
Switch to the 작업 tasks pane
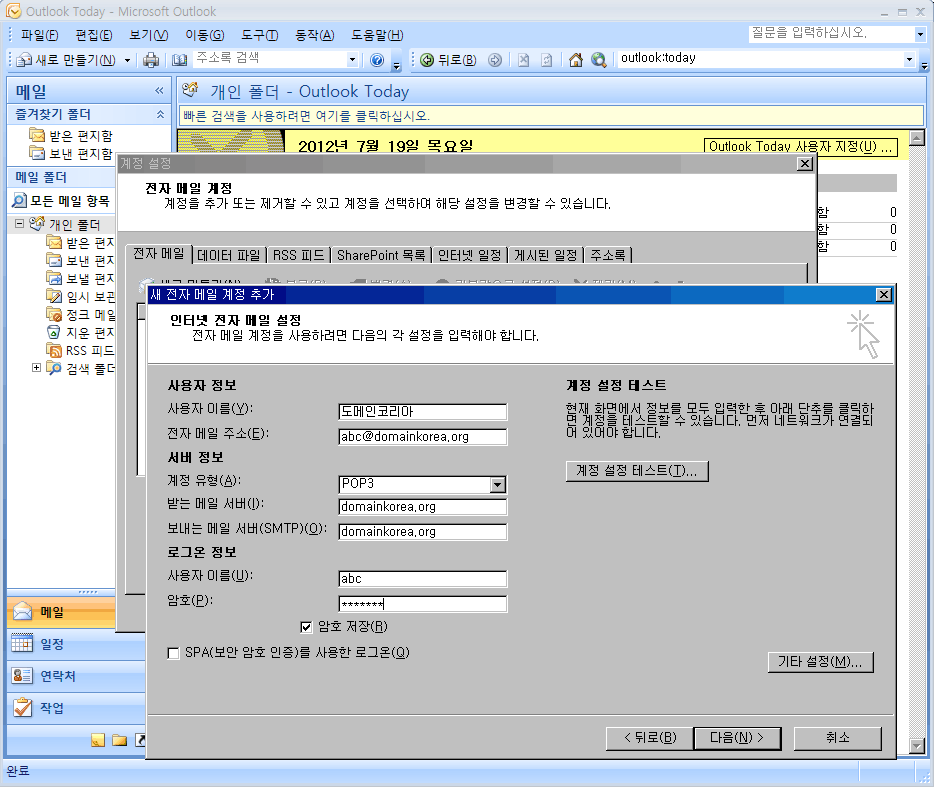76,708
